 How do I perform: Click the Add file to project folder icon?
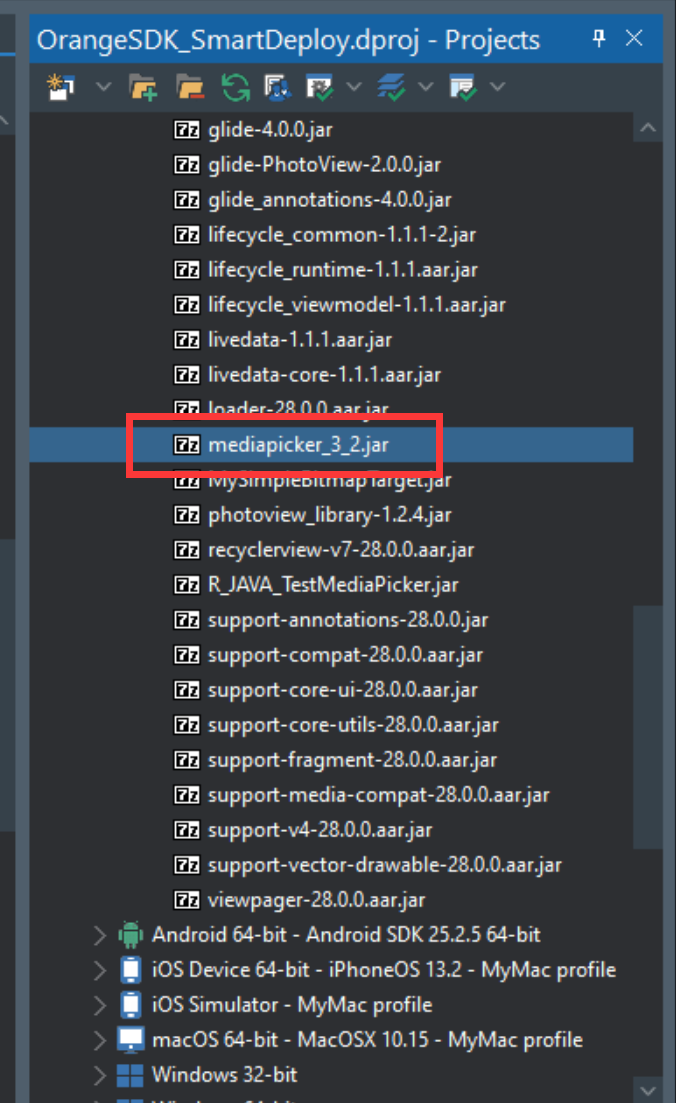143,87
